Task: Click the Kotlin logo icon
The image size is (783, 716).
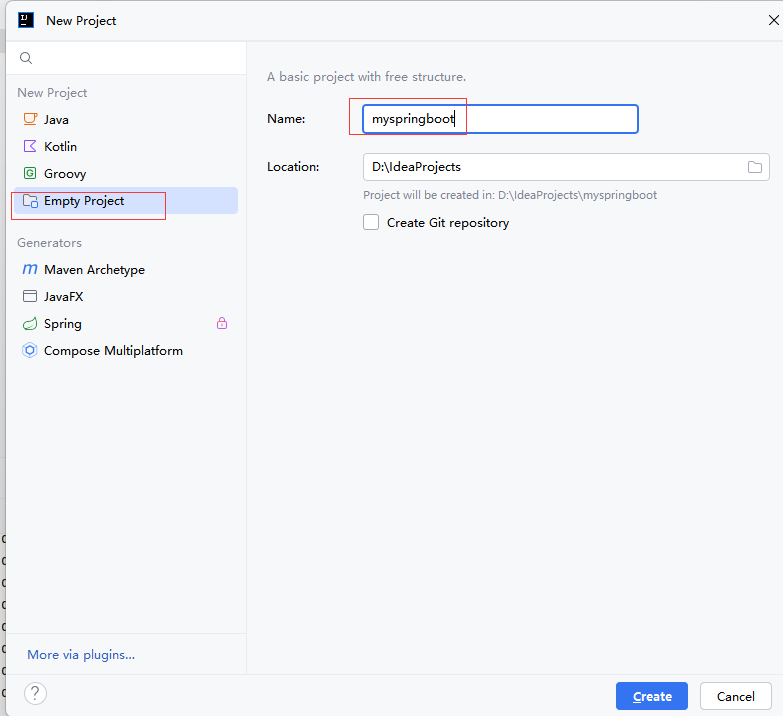Action: point(30,146)
